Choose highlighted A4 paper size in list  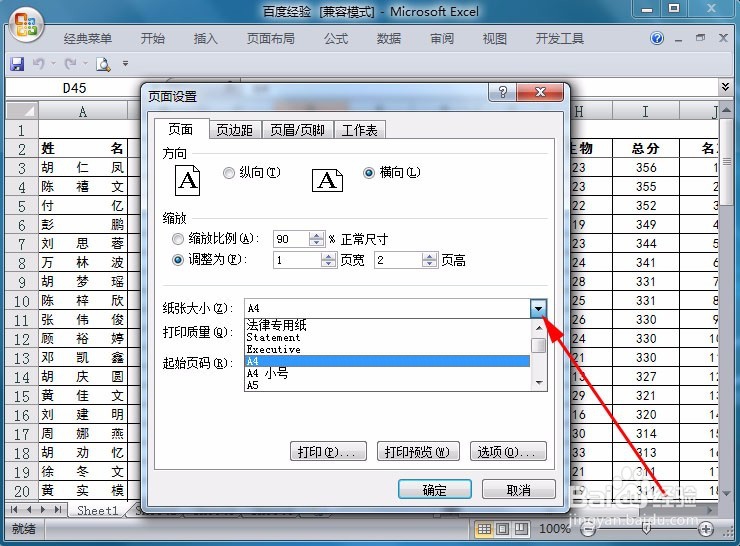point(387,361)
